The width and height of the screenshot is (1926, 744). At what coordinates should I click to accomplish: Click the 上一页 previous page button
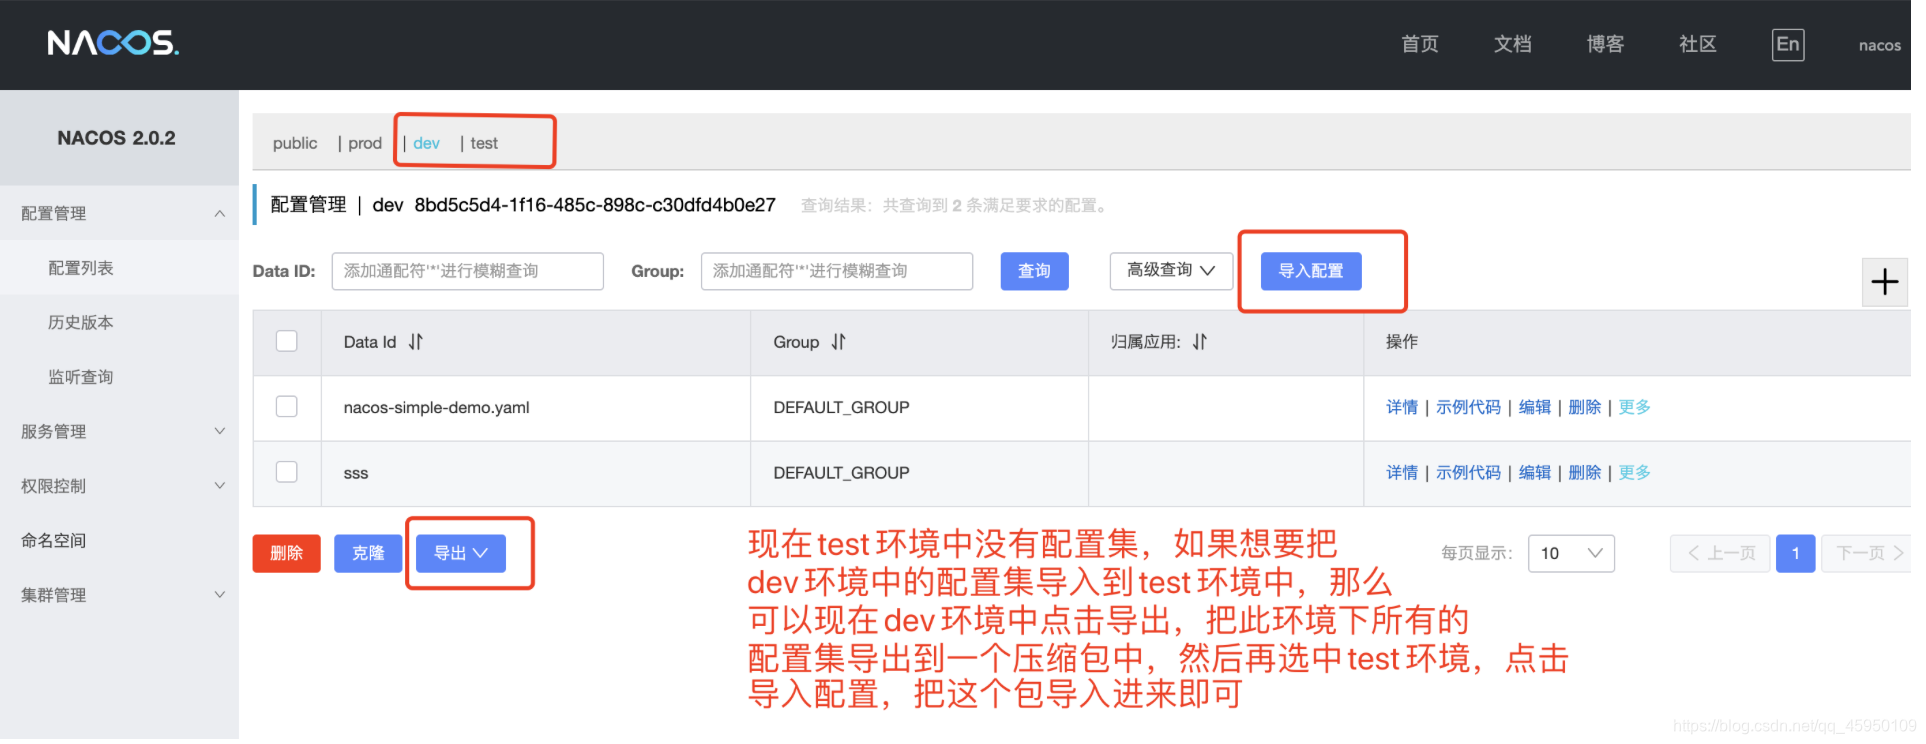[x=1720, y=553]
